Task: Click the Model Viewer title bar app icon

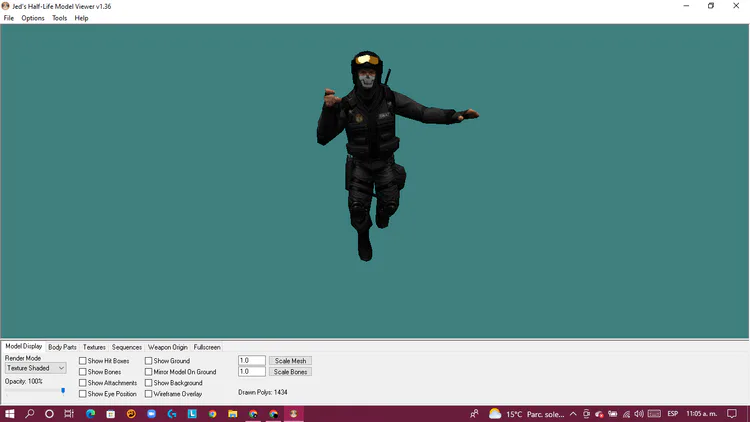Action: click(x=6, y=6)
